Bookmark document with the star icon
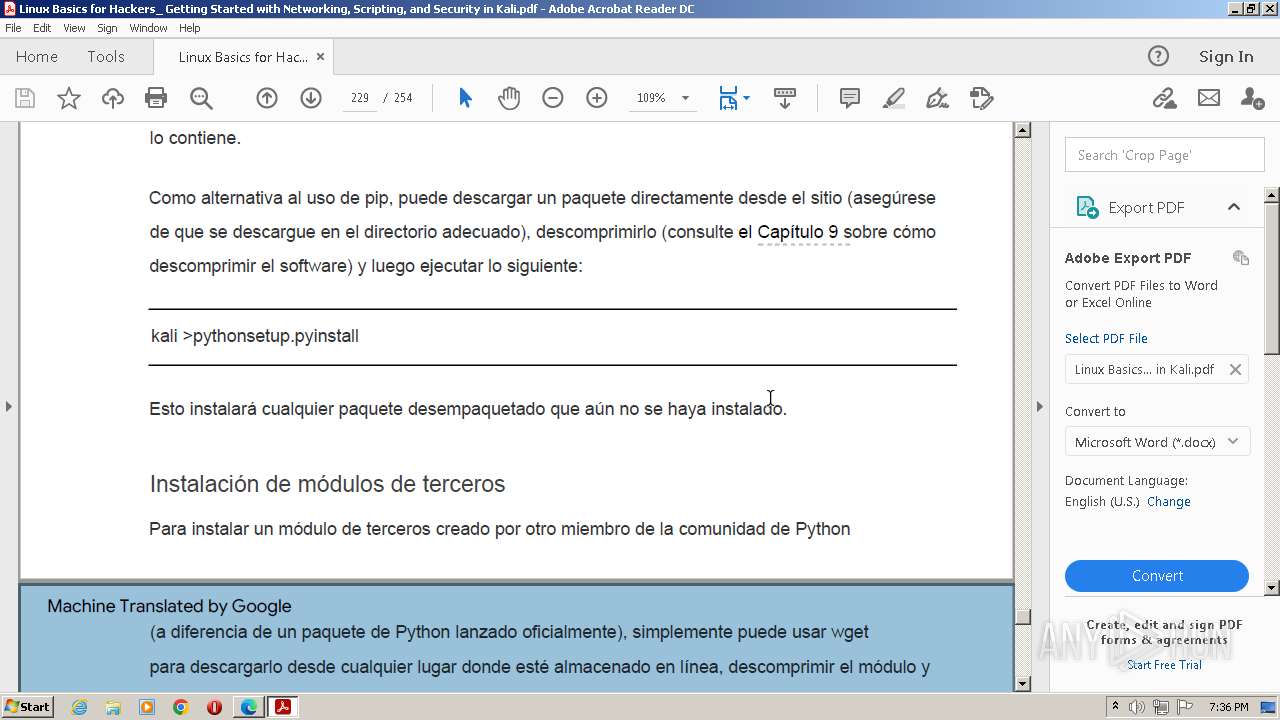 coord(69,98)
